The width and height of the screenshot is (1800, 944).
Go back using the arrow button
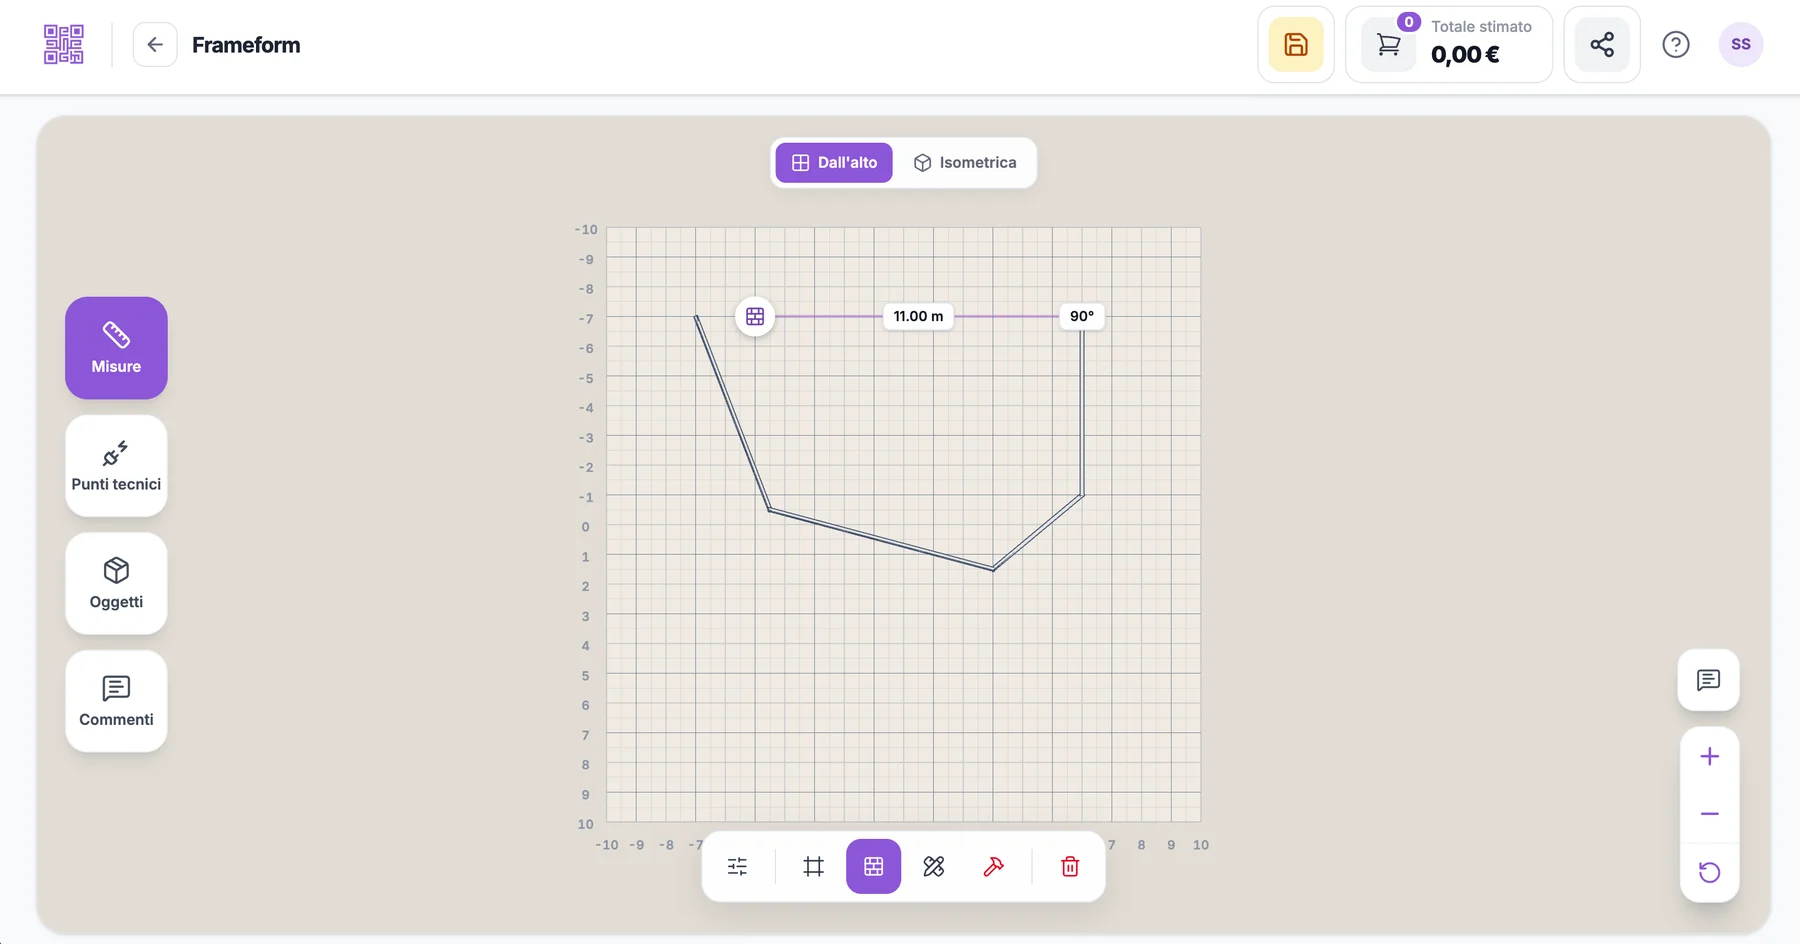point(155,45)
